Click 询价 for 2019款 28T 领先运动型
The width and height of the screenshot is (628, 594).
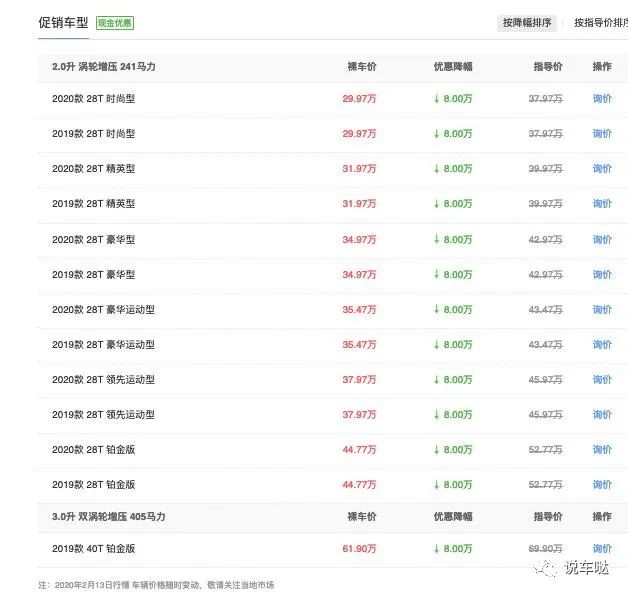tap(602, 415)
